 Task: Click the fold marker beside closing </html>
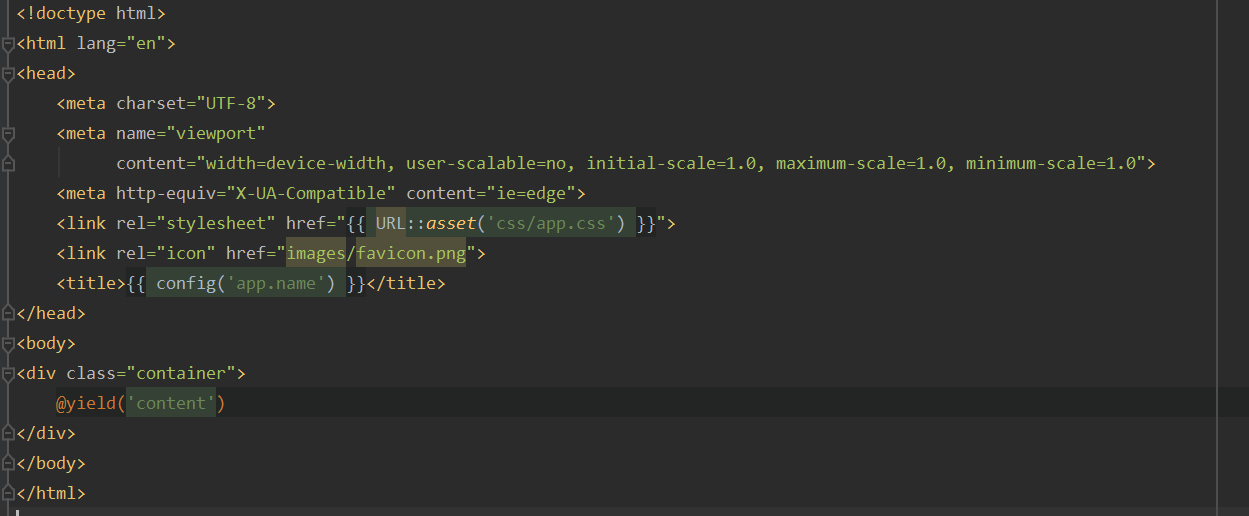[x=8, y=494]
